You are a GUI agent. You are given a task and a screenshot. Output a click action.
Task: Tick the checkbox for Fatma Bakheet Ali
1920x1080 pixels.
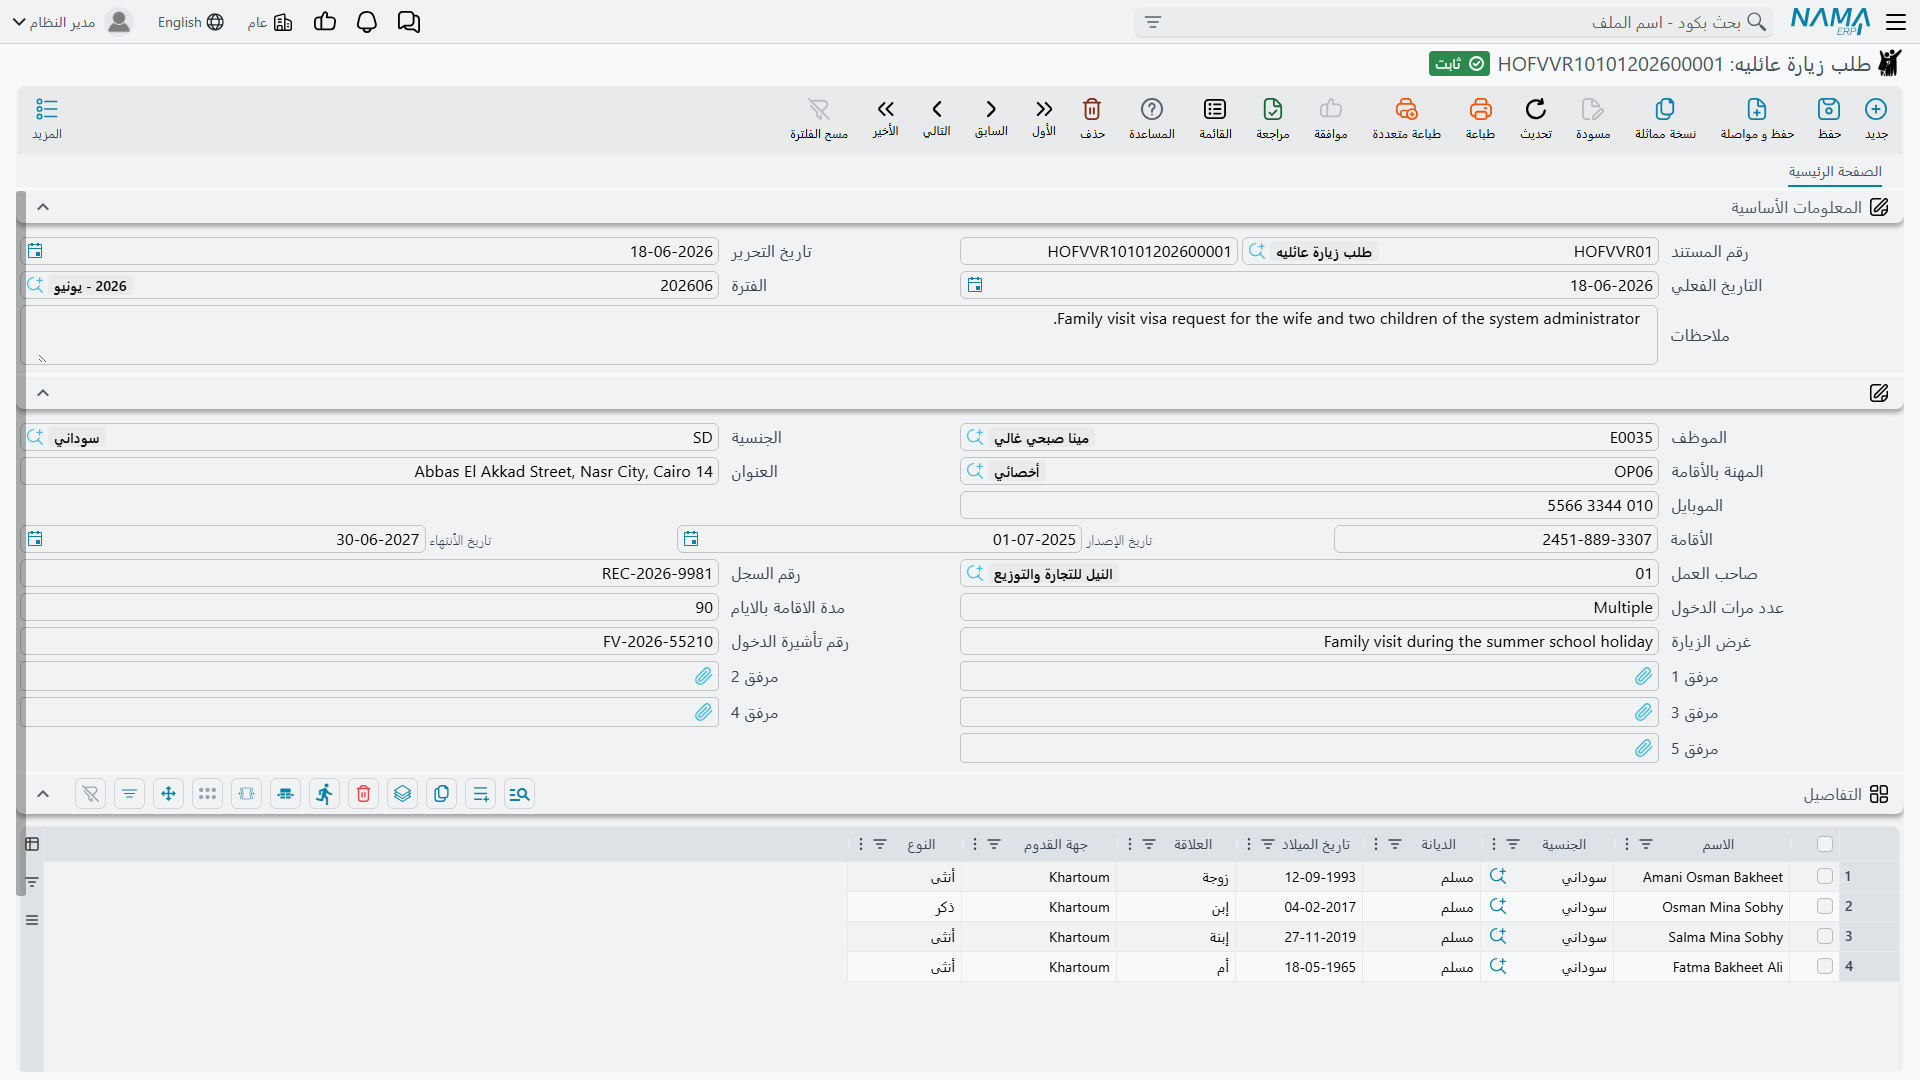1825,967
